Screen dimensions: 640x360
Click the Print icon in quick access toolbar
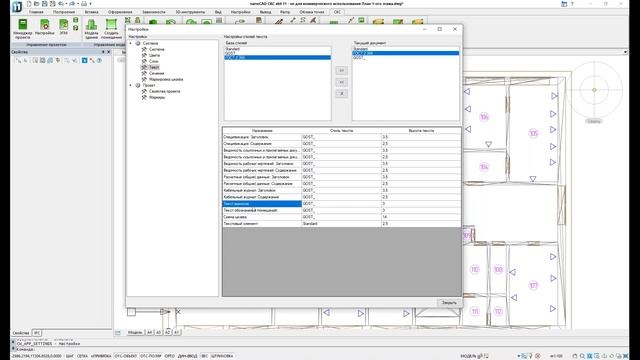tap(84, 4)
